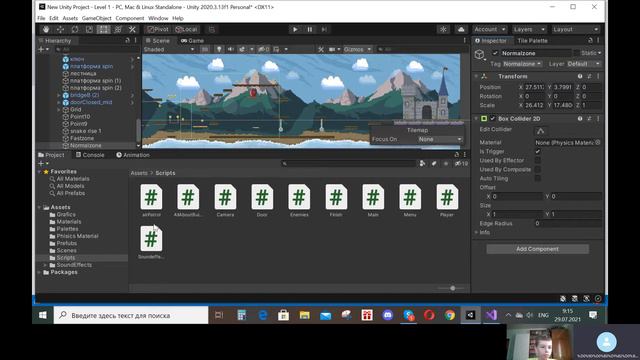Viewport: 640px width, 360px height.
Task: Select the Rotate tool in toolbar
Action: [x=75, y=29]
